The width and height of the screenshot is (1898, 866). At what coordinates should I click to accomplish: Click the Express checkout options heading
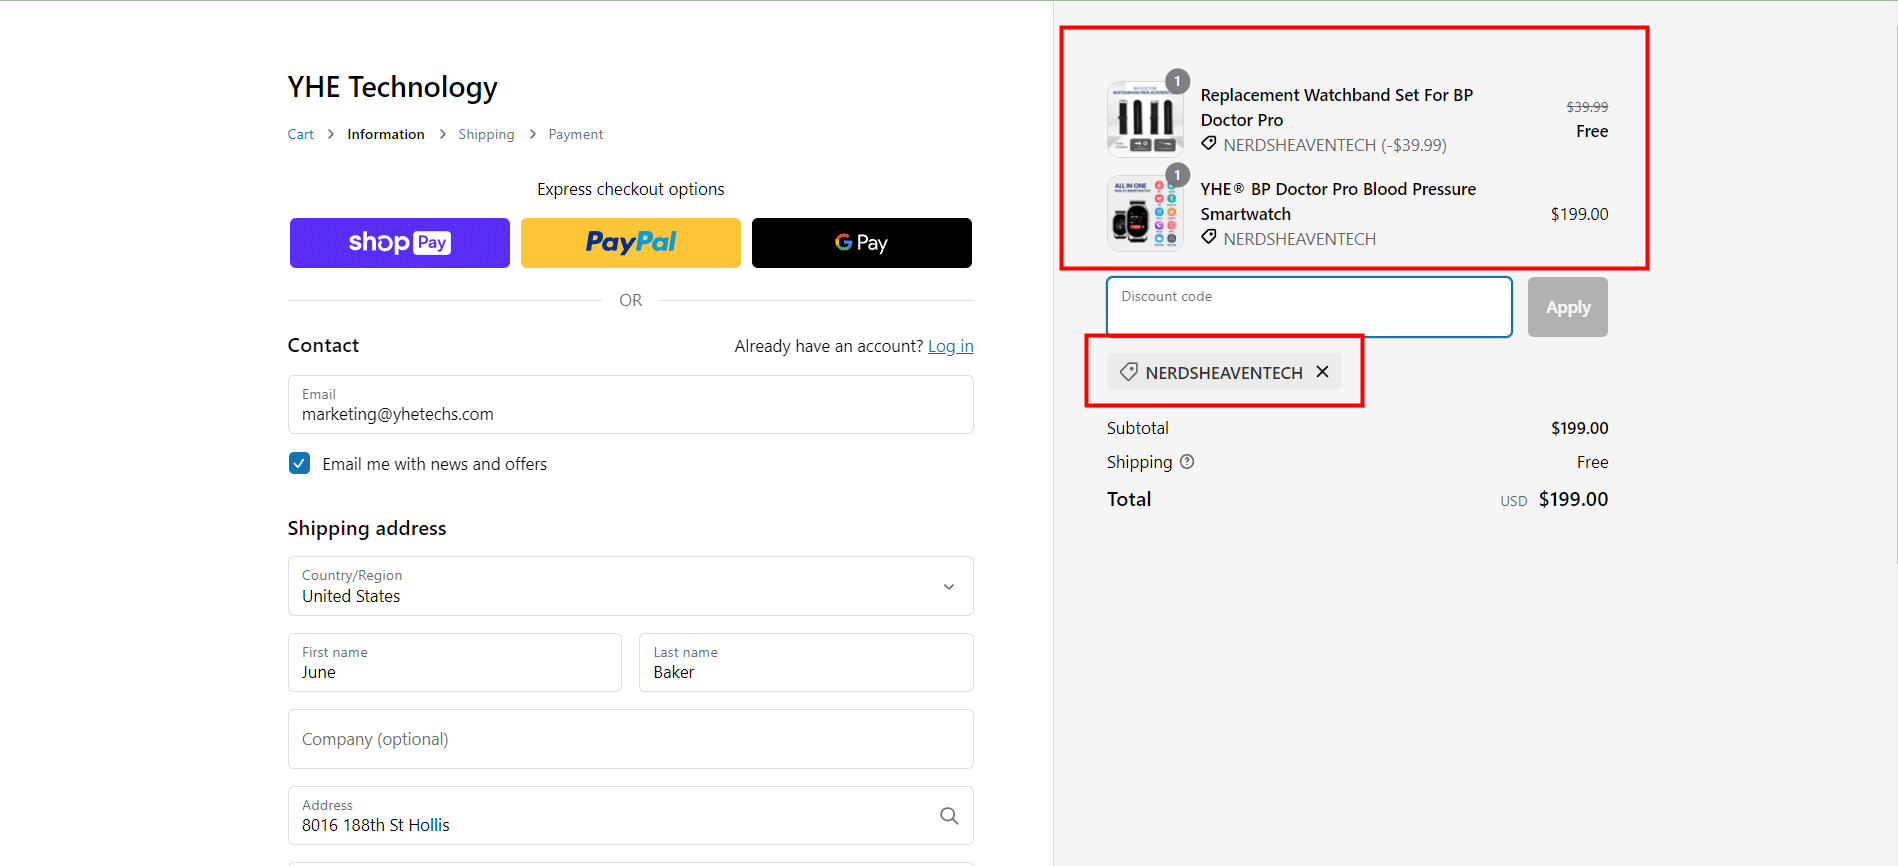click(631, 189)
